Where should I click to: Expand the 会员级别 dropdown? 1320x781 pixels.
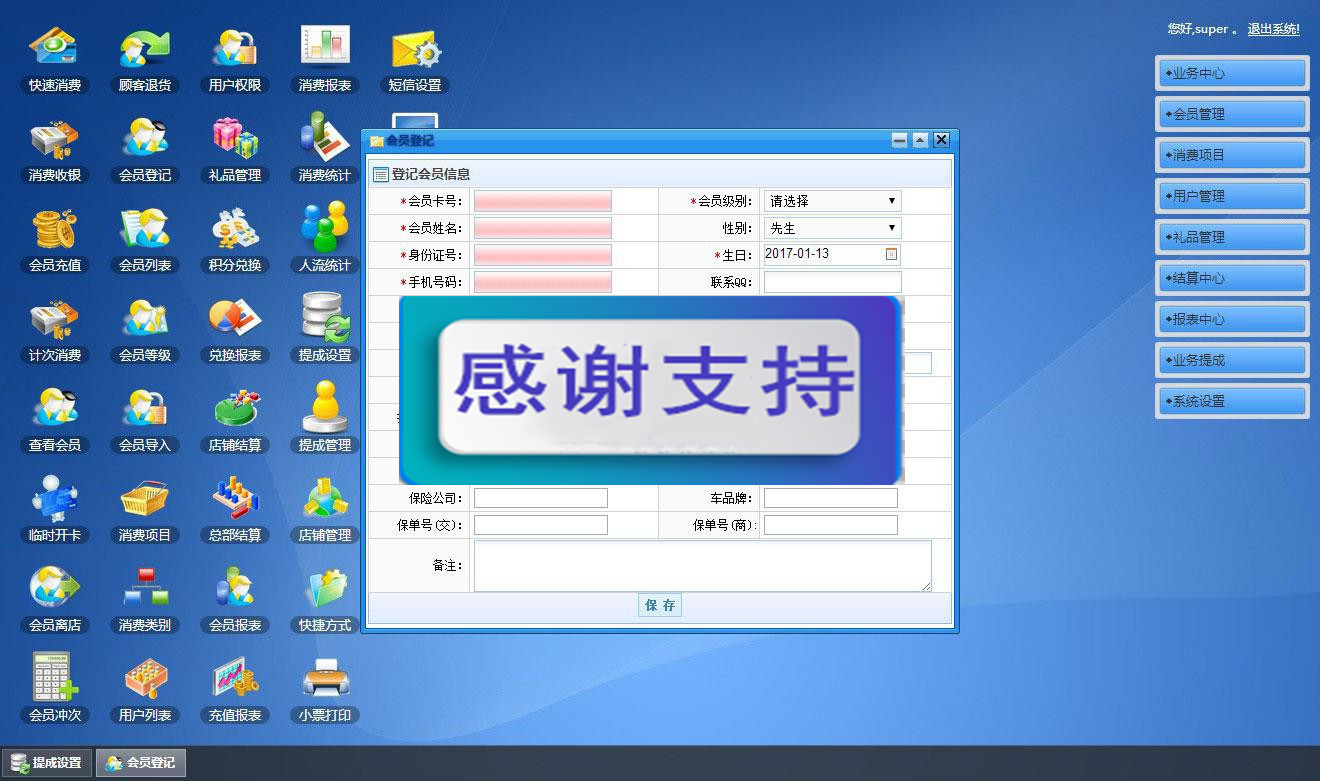coord(832,201)
